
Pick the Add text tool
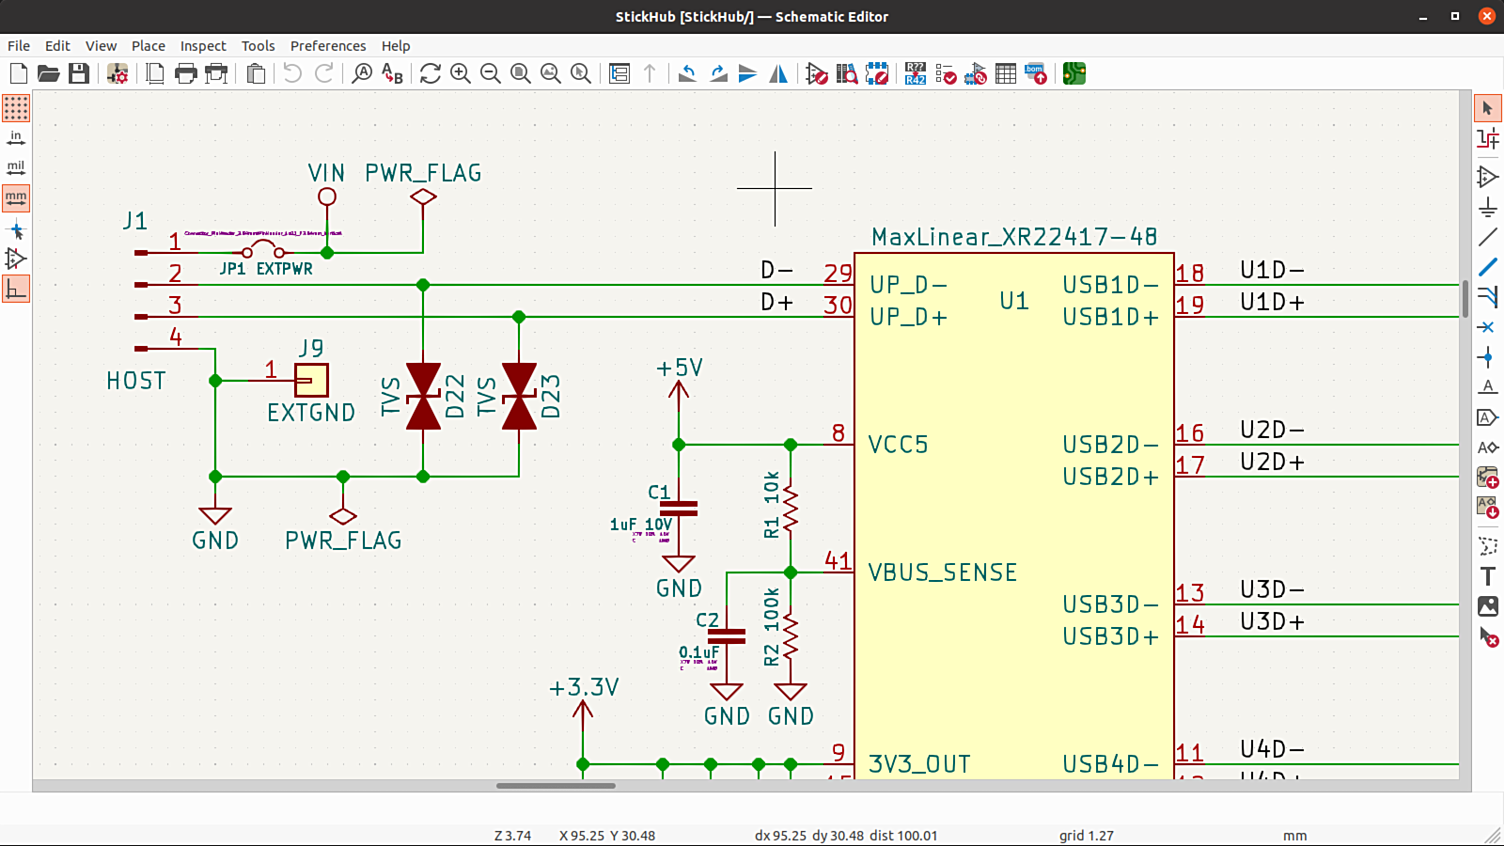pyautogui.click(x=1487, y=576)
